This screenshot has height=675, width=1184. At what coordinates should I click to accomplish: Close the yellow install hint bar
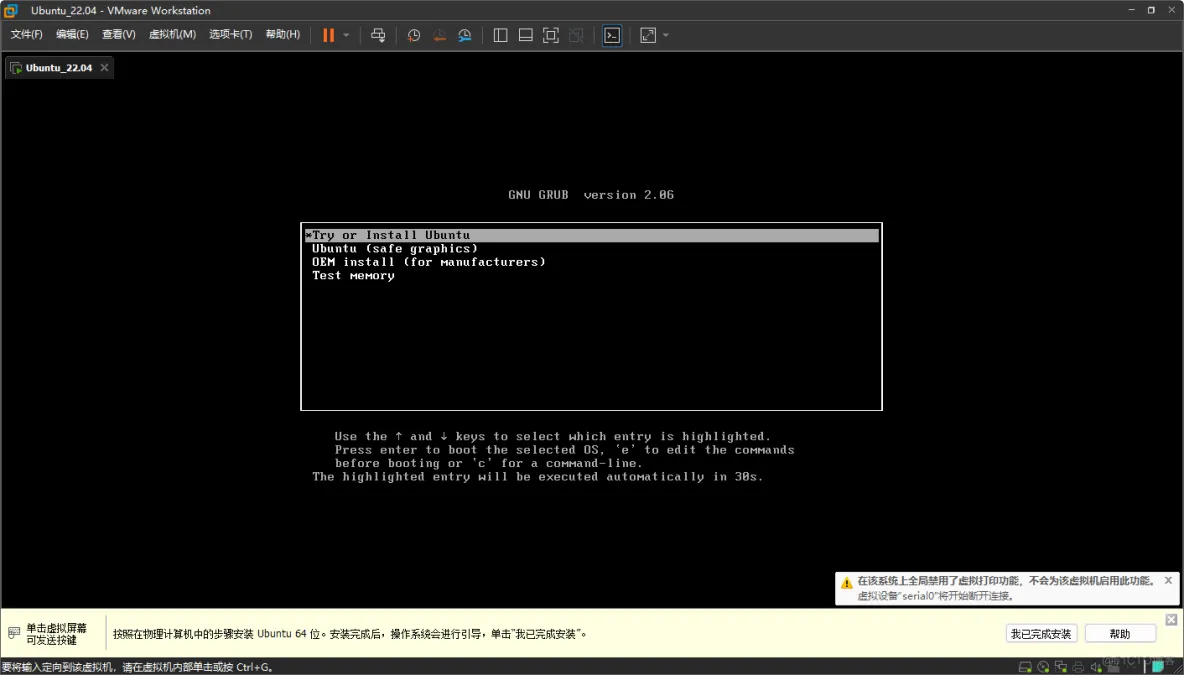pyautogui.click(x=1171, y=620)
